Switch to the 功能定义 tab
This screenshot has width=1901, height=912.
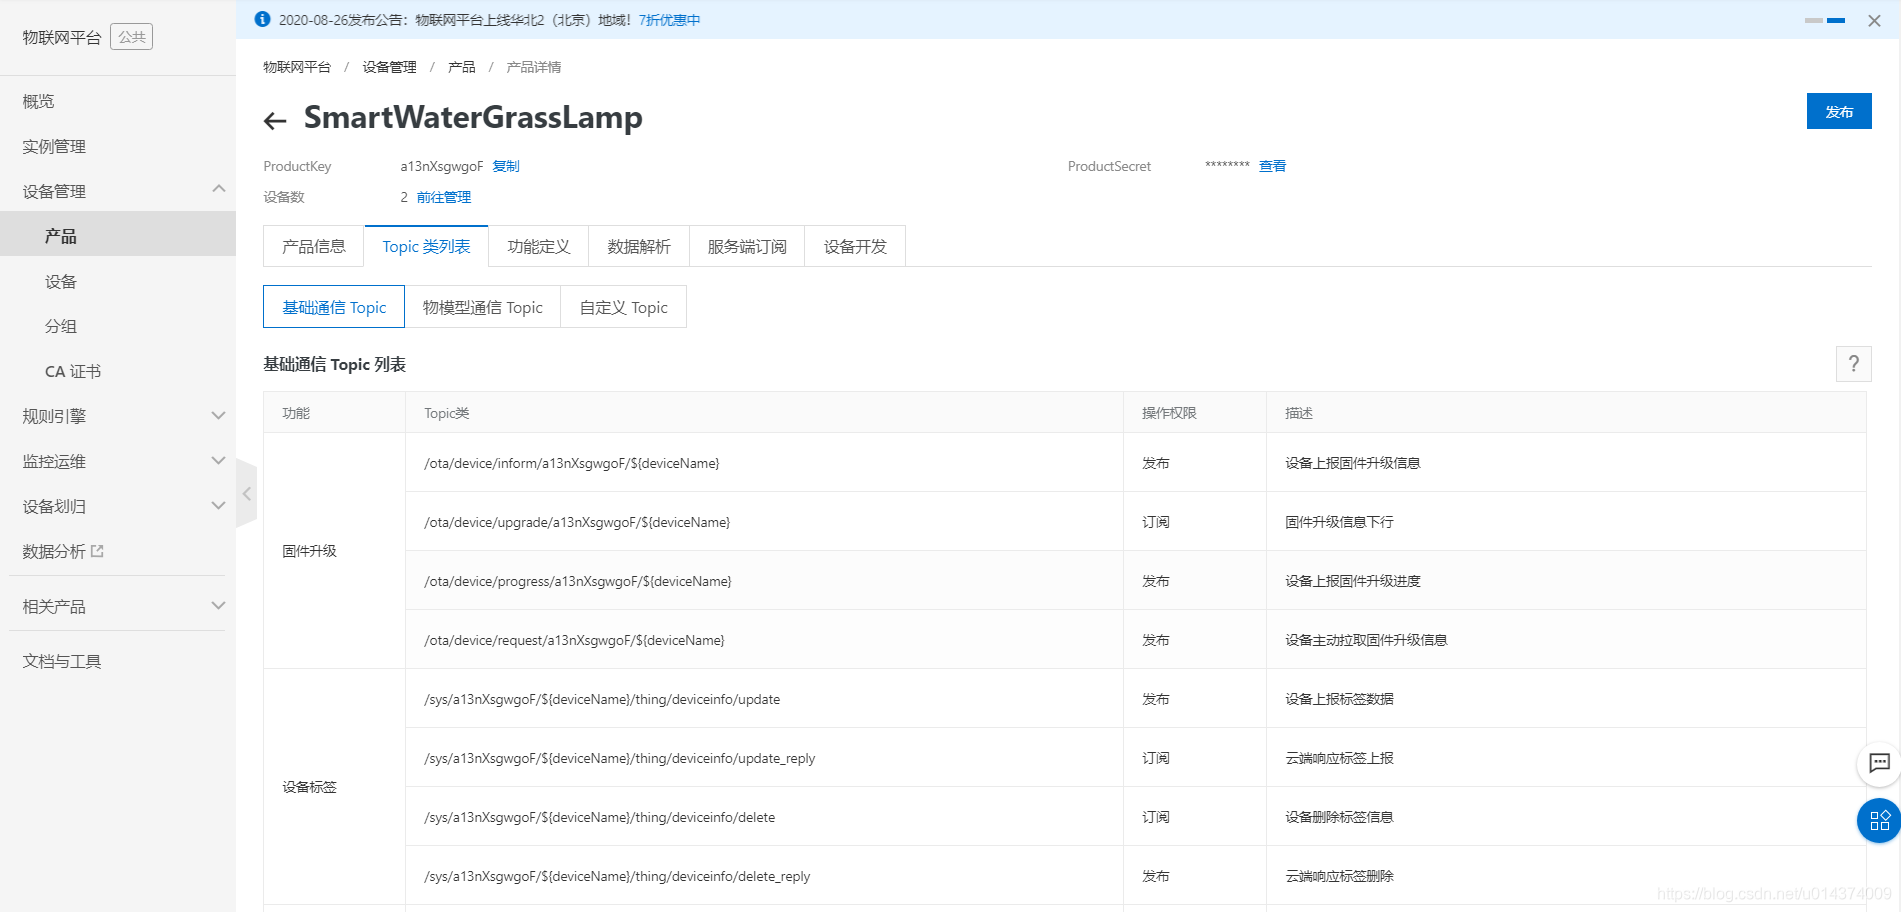click(538, 246)
